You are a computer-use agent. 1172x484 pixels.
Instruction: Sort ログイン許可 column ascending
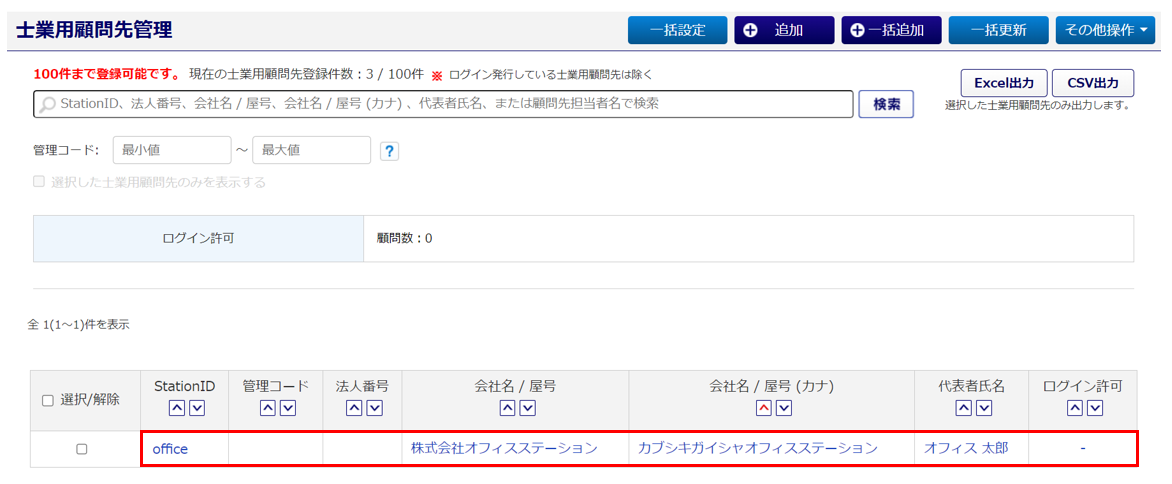(x=1073, y=408)
